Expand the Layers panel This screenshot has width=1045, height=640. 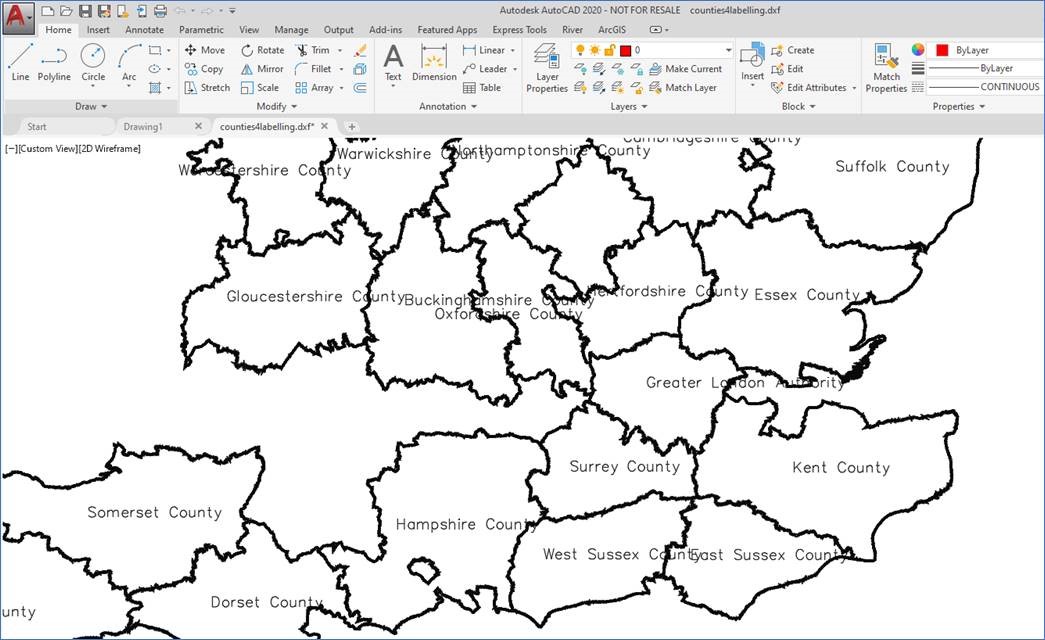pyautogui.click(x=628, y=106)
